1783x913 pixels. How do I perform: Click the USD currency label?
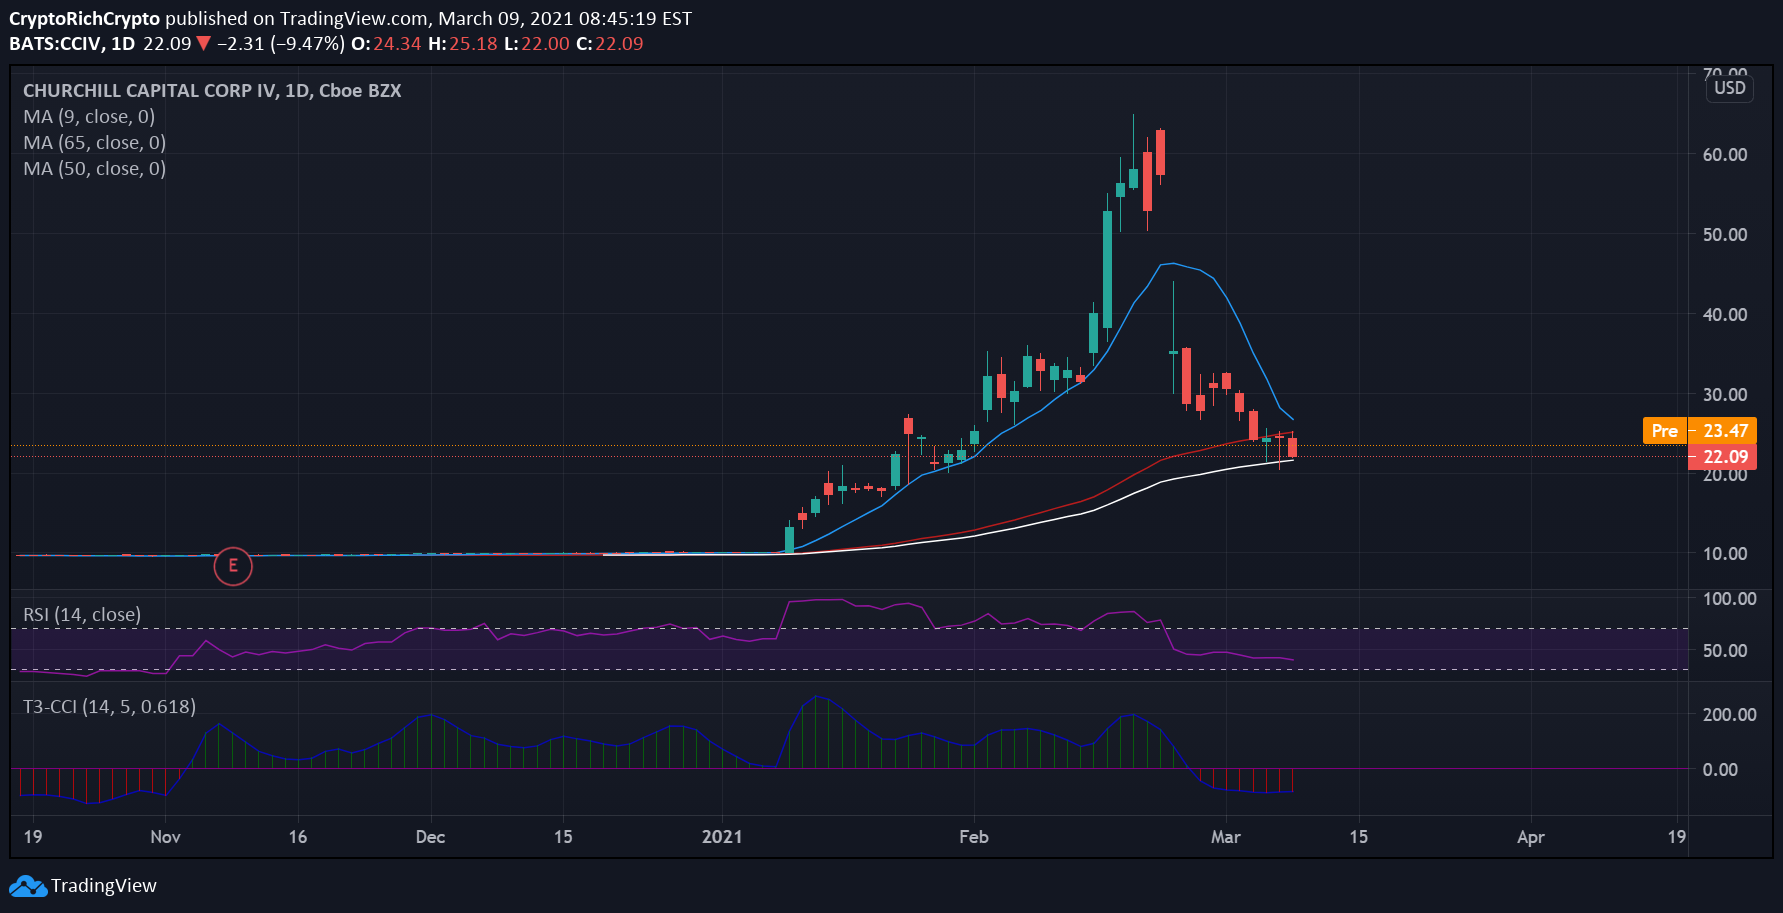click(1730, 88)
